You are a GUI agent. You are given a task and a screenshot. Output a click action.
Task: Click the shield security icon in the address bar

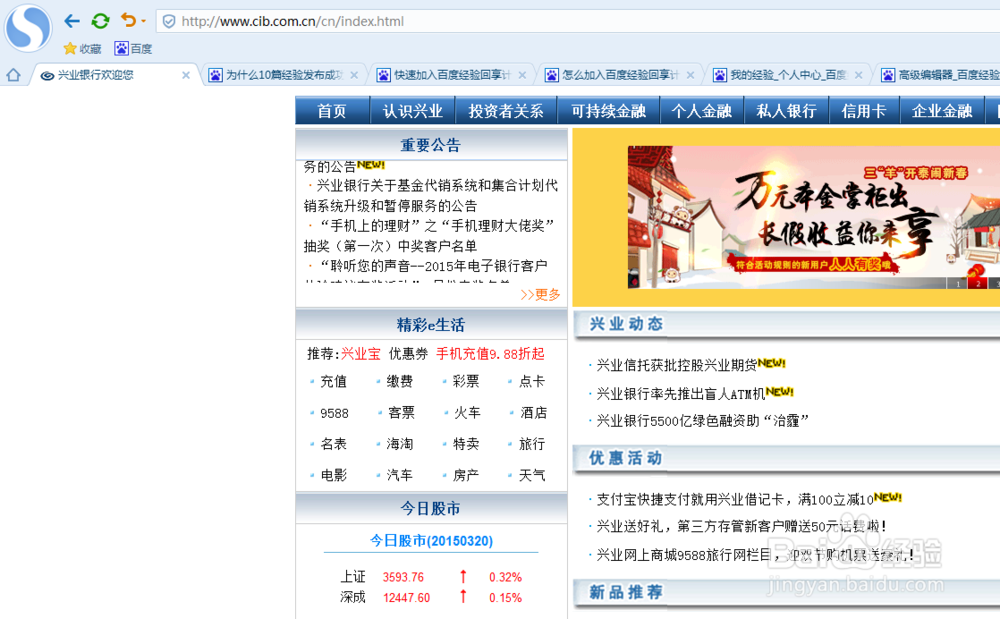168,22
